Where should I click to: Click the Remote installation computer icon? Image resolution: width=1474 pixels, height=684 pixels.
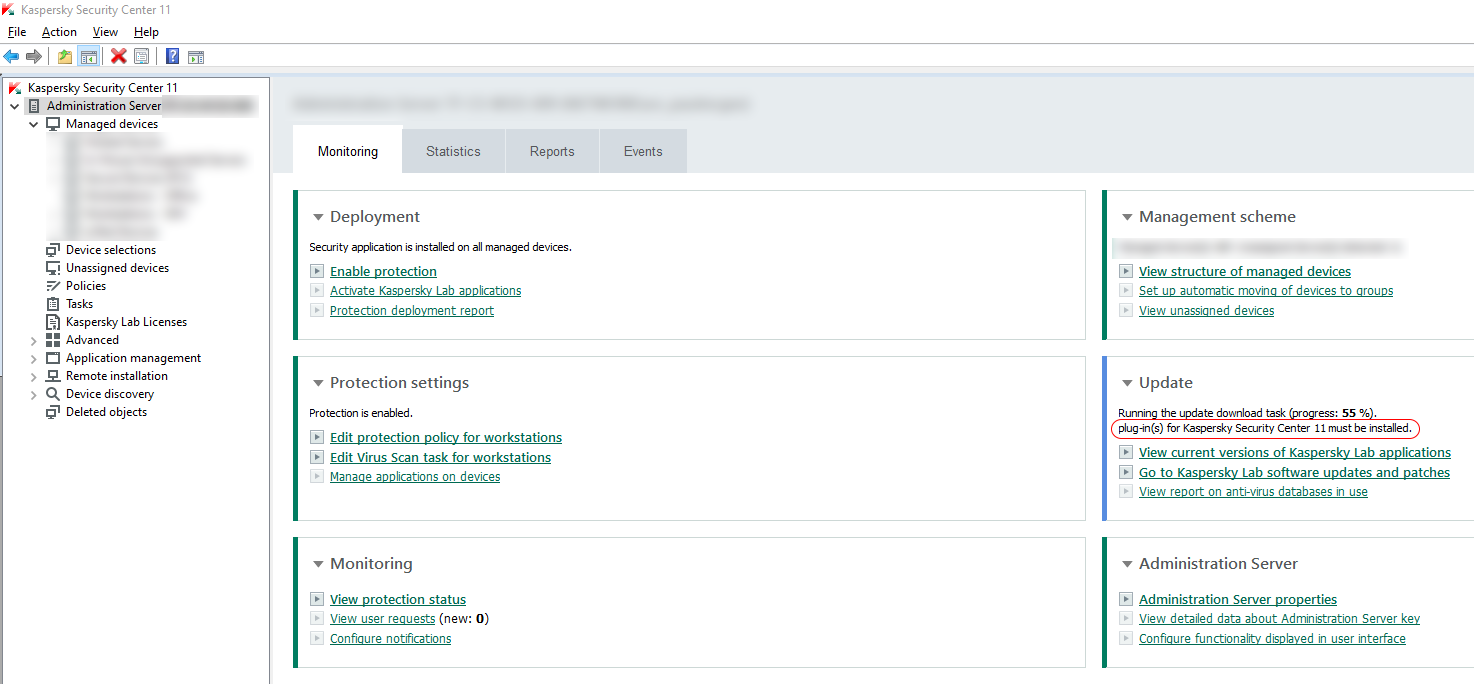pos(53,376)
